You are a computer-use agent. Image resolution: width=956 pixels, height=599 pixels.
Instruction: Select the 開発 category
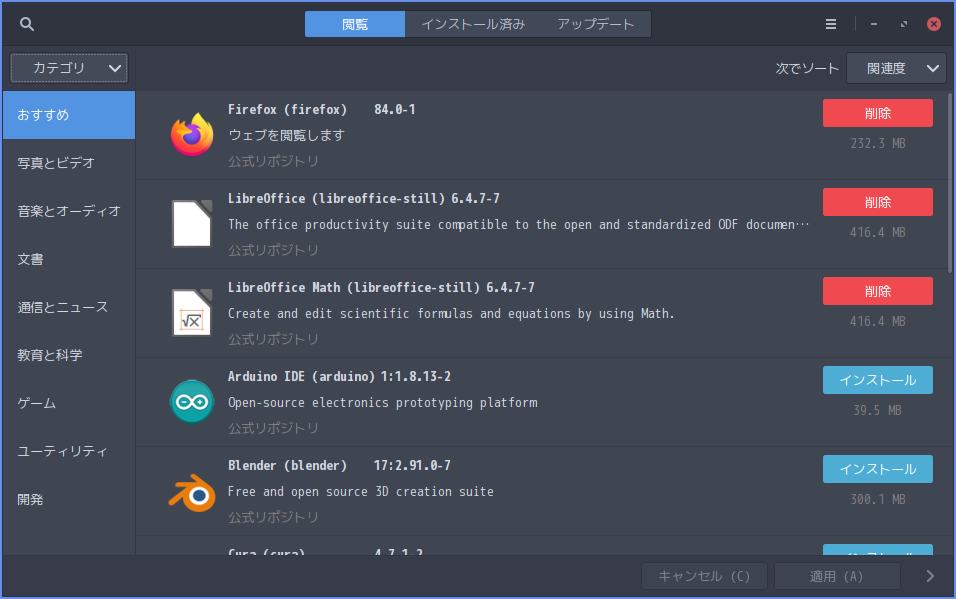pos(69,500)
